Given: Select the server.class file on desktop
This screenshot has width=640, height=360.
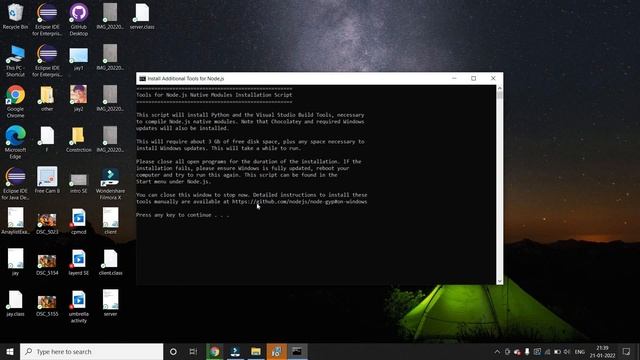Looking at the screenshot, I should 142,16.
